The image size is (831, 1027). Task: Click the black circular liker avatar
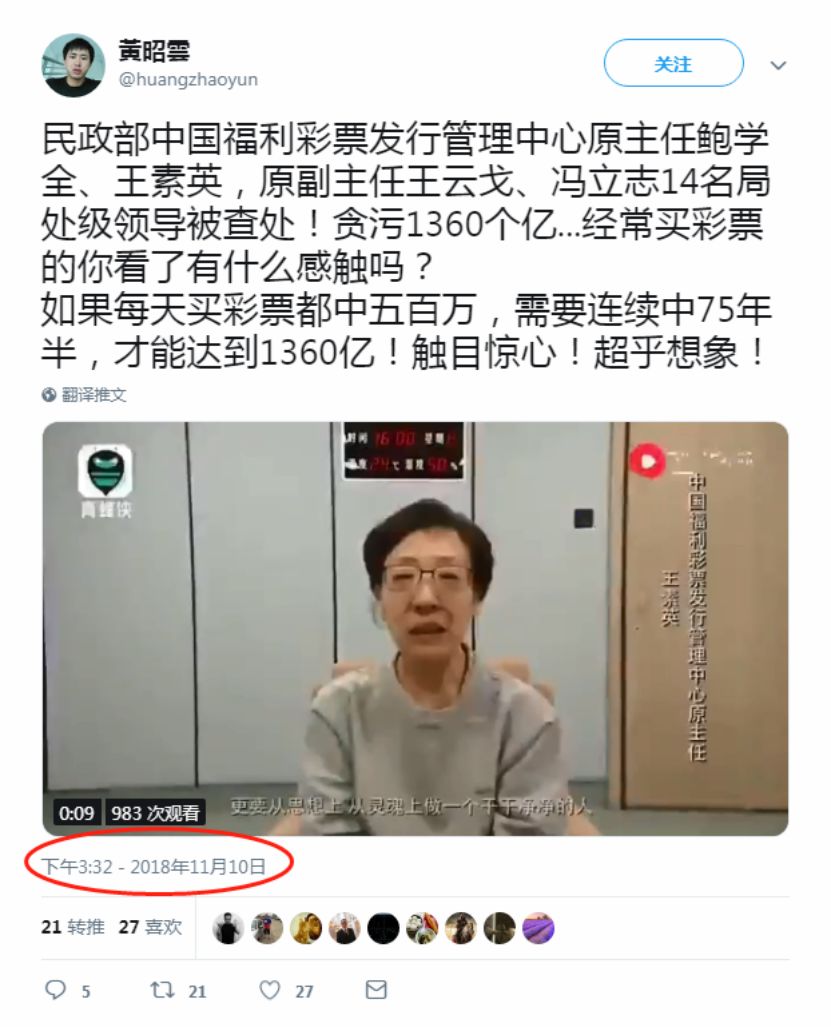pyautogui.click(x=383, y=927)
